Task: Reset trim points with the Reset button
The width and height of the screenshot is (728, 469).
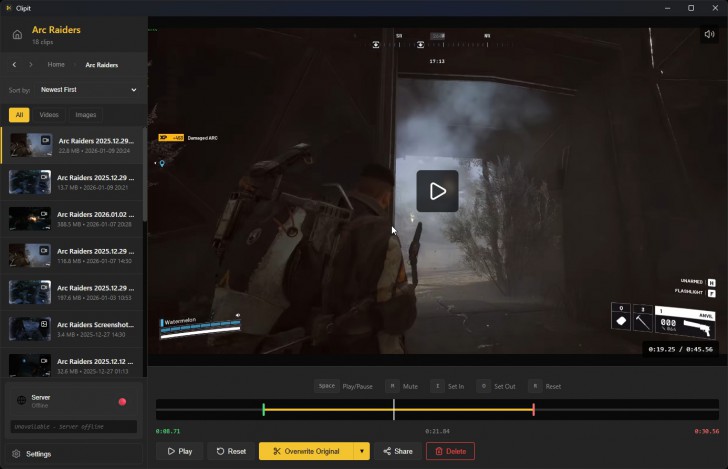Action: (231, 451)
